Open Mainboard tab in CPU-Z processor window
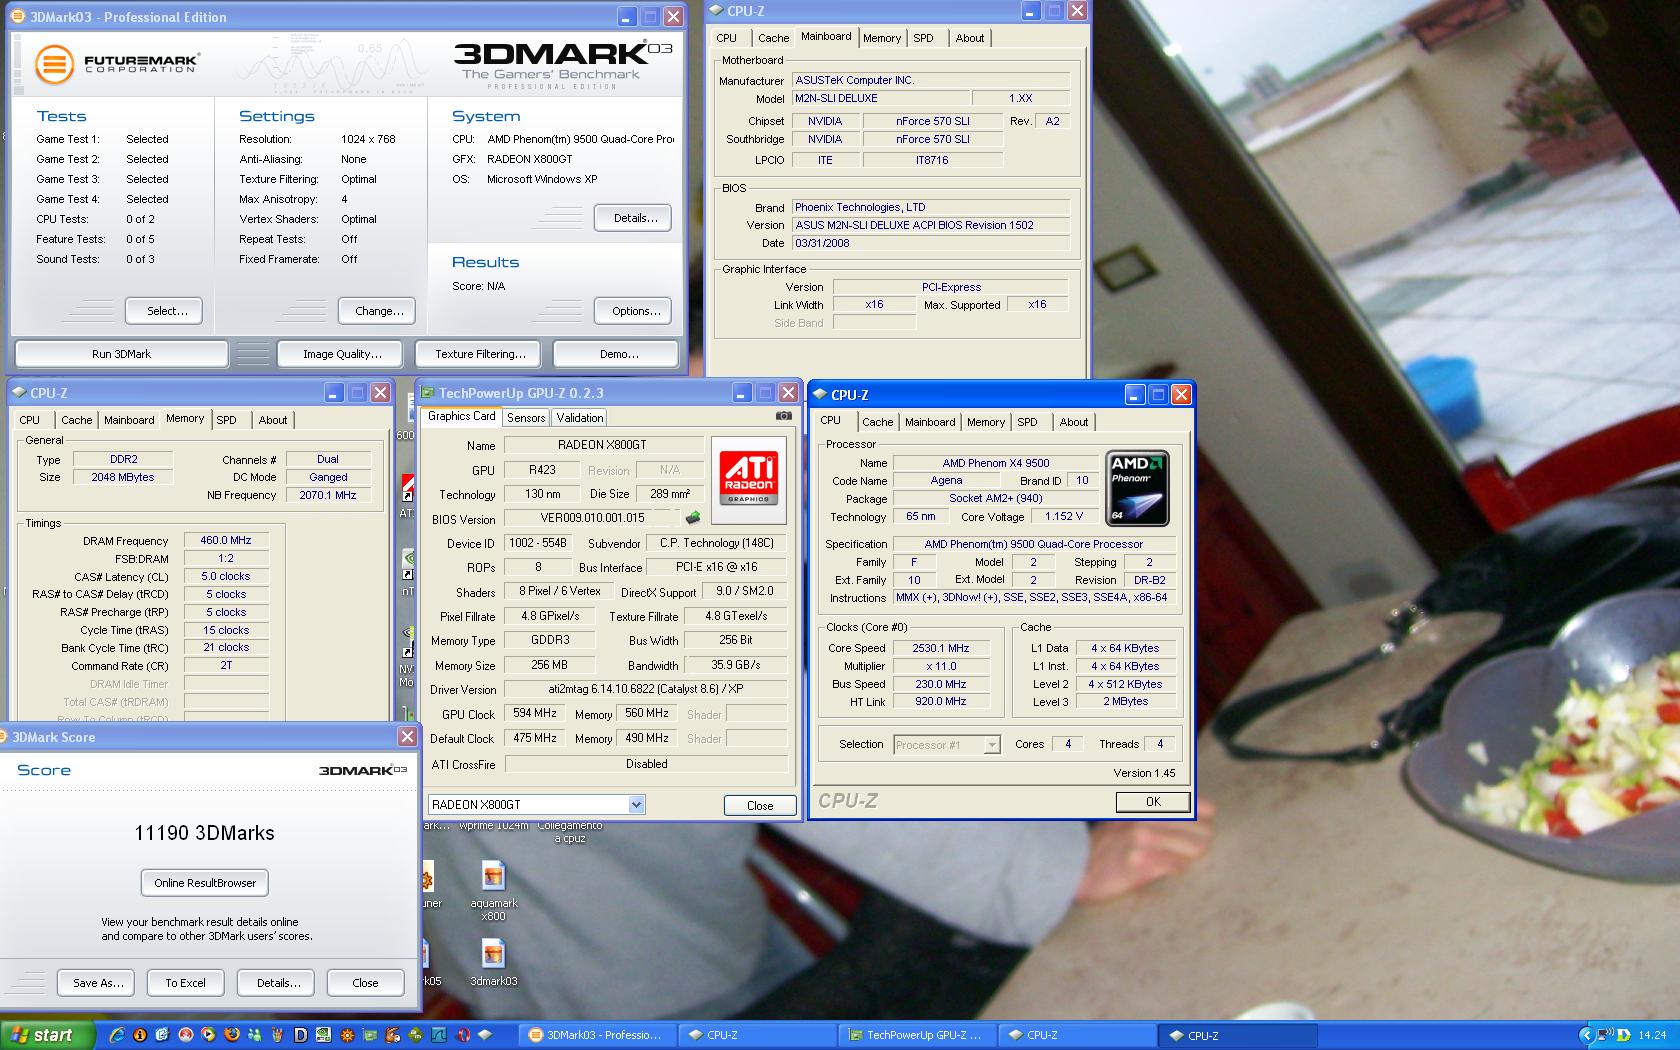1680x1050 pixels. (x=930, y=422)
